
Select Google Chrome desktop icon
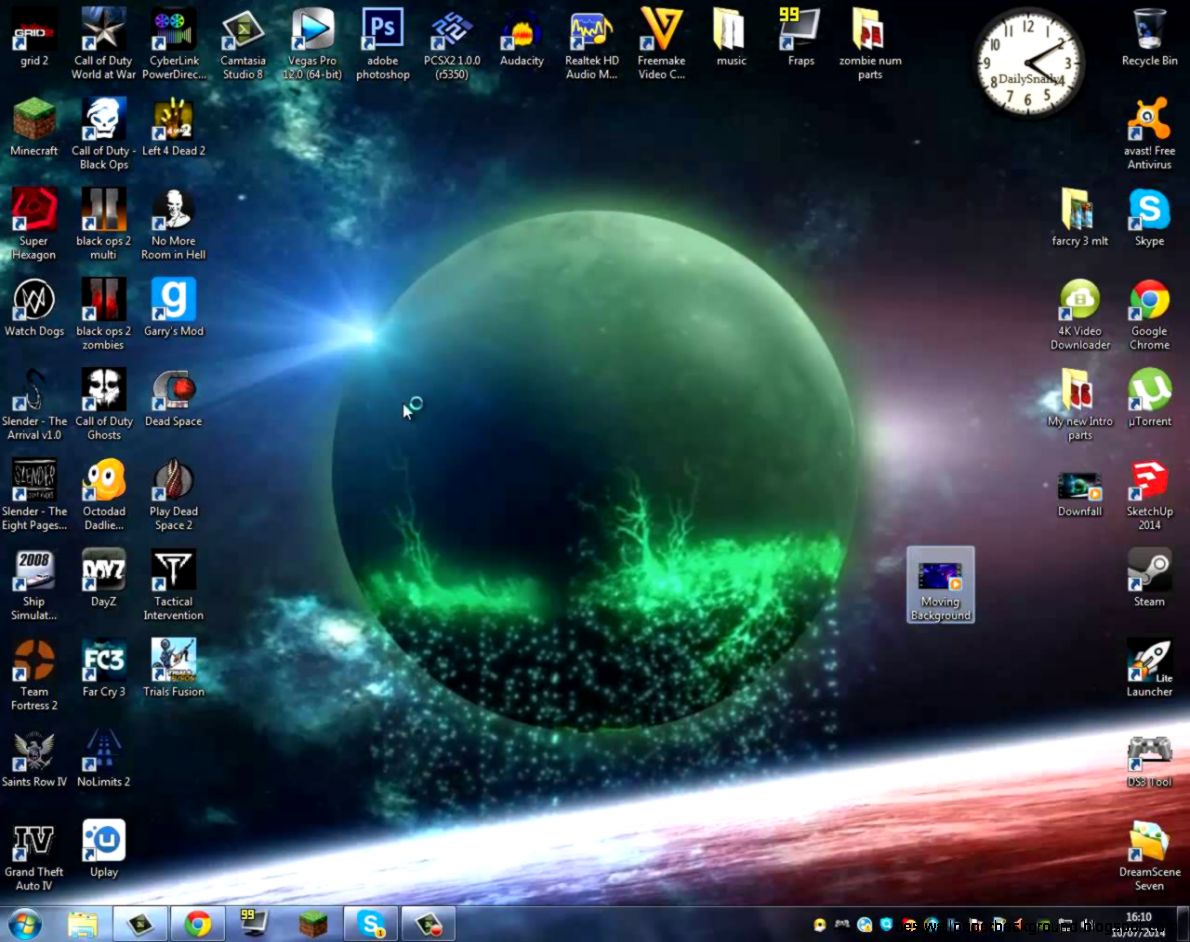click(1149, 313)
